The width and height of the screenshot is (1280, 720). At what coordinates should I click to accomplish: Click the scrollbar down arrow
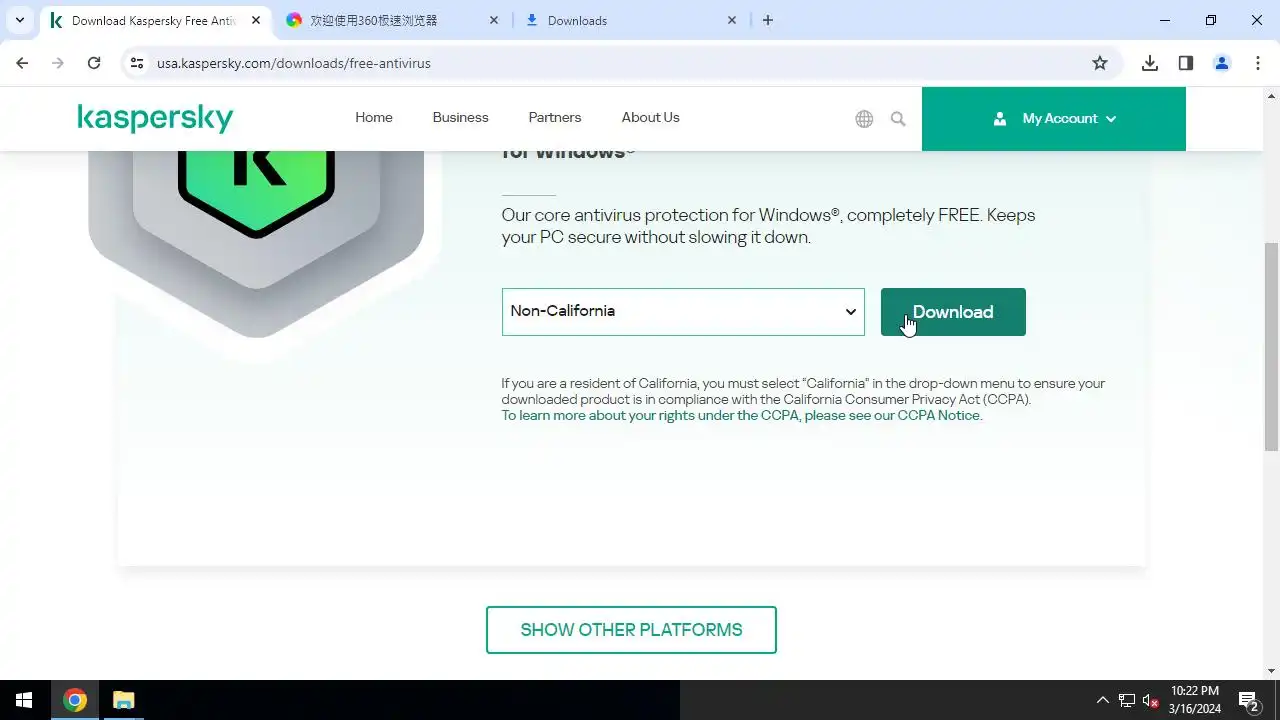(1271, 671)
